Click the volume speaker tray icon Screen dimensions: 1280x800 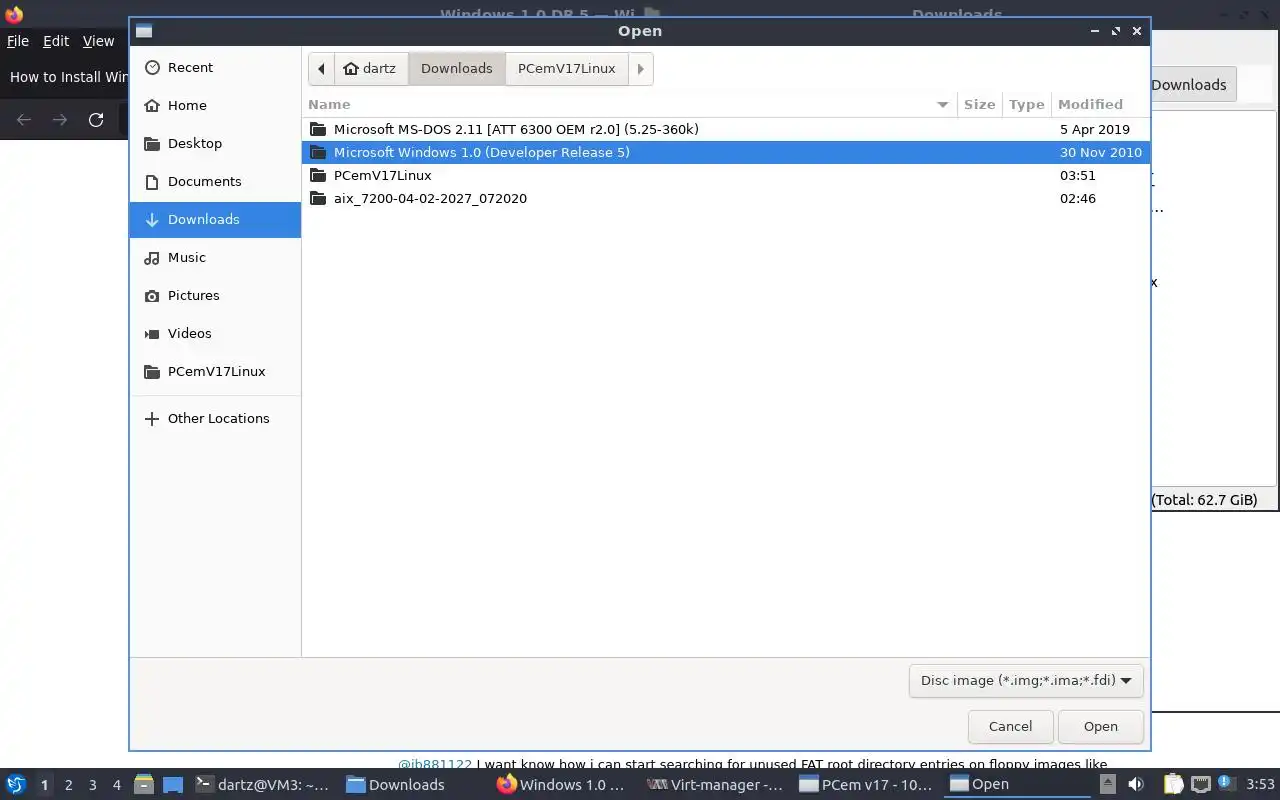coord(1136,785)
